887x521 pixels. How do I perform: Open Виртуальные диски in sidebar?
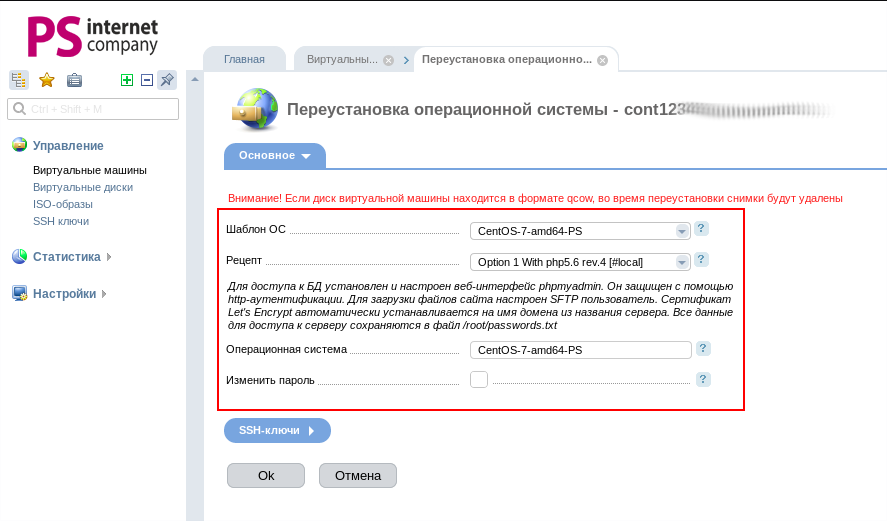tap(83, 187)
